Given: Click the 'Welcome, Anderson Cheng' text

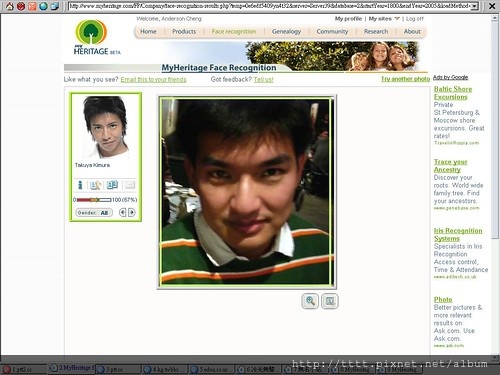Looking at the screenshot, I should tap(169, 19).
